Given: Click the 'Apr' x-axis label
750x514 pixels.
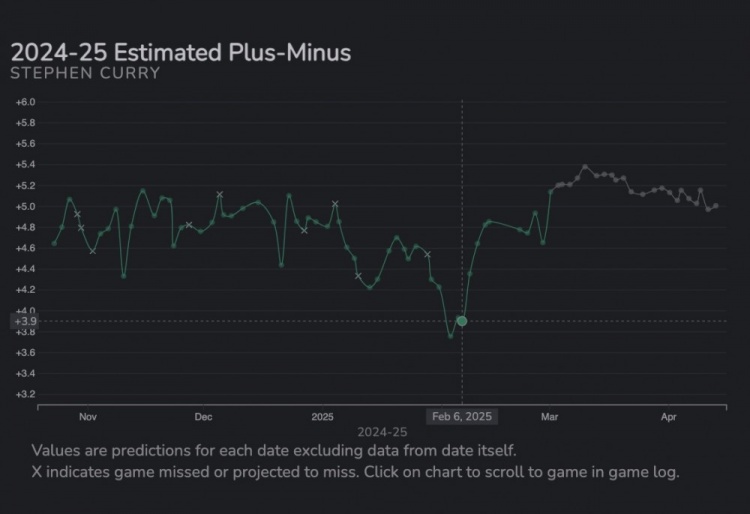Looking at the screenshot, I should pos(667,416).
